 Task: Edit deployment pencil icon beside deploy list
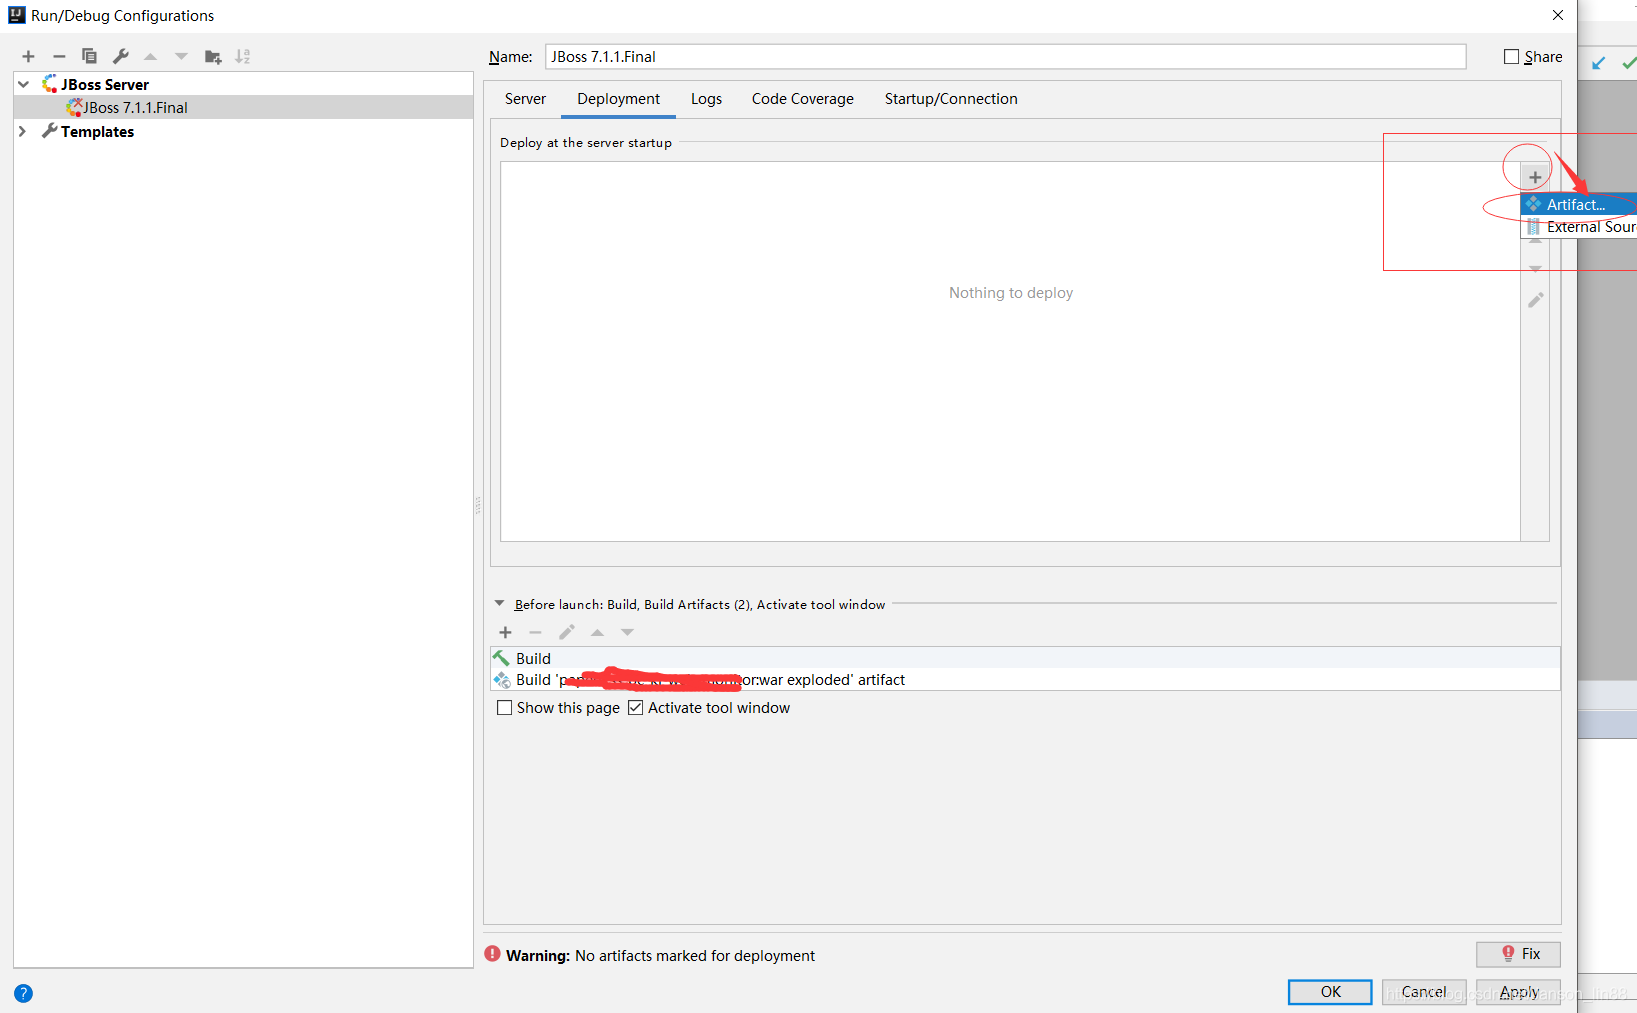coord(1536,300)
